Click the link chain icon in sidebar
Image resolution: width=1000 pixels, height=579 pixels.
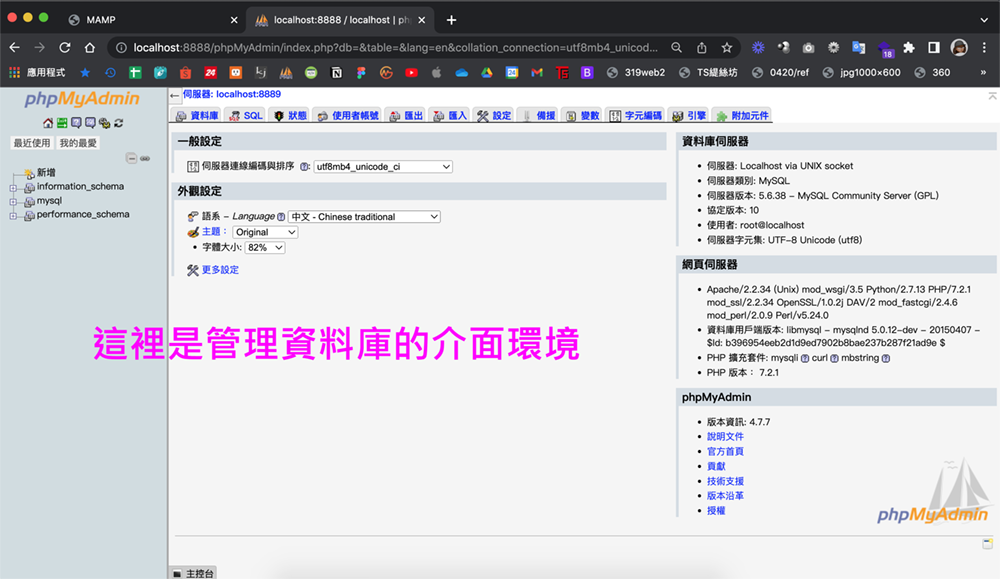point(145,158)
